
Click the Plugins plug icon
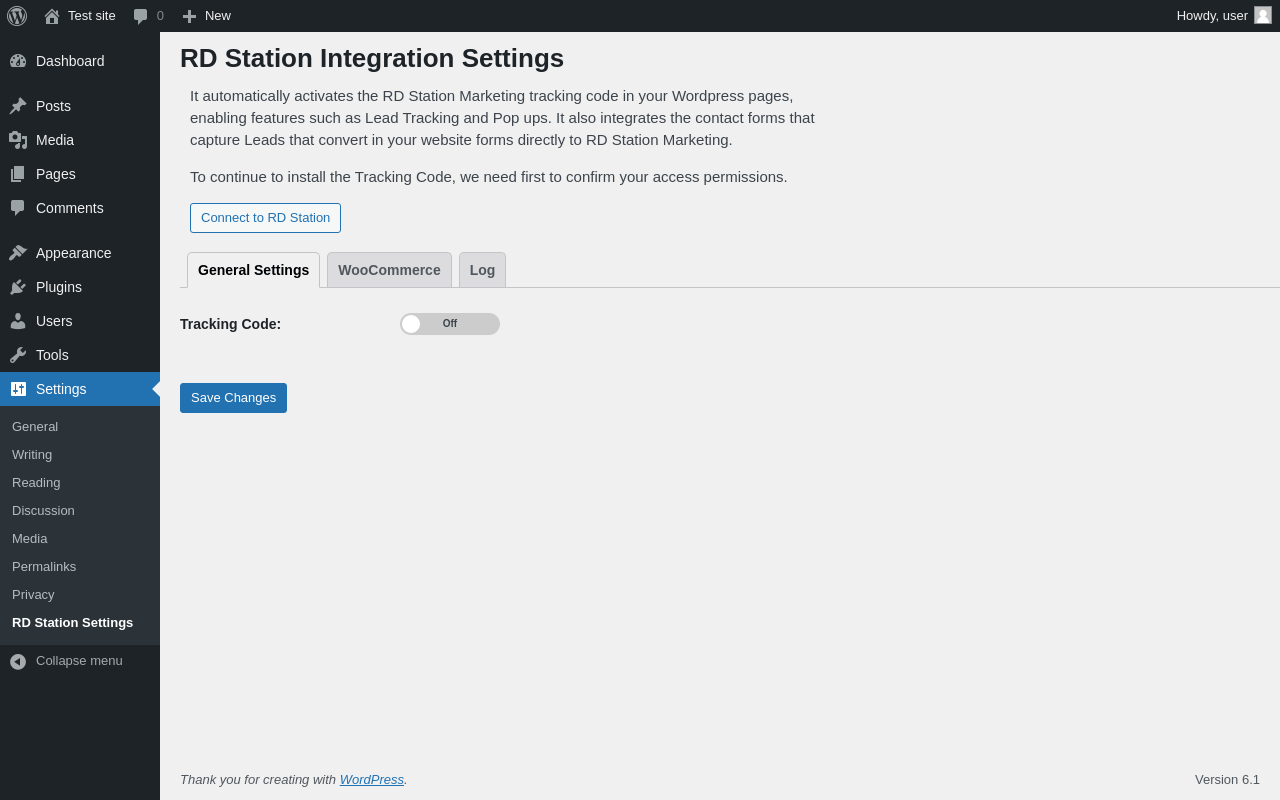[x=18, y=287]
